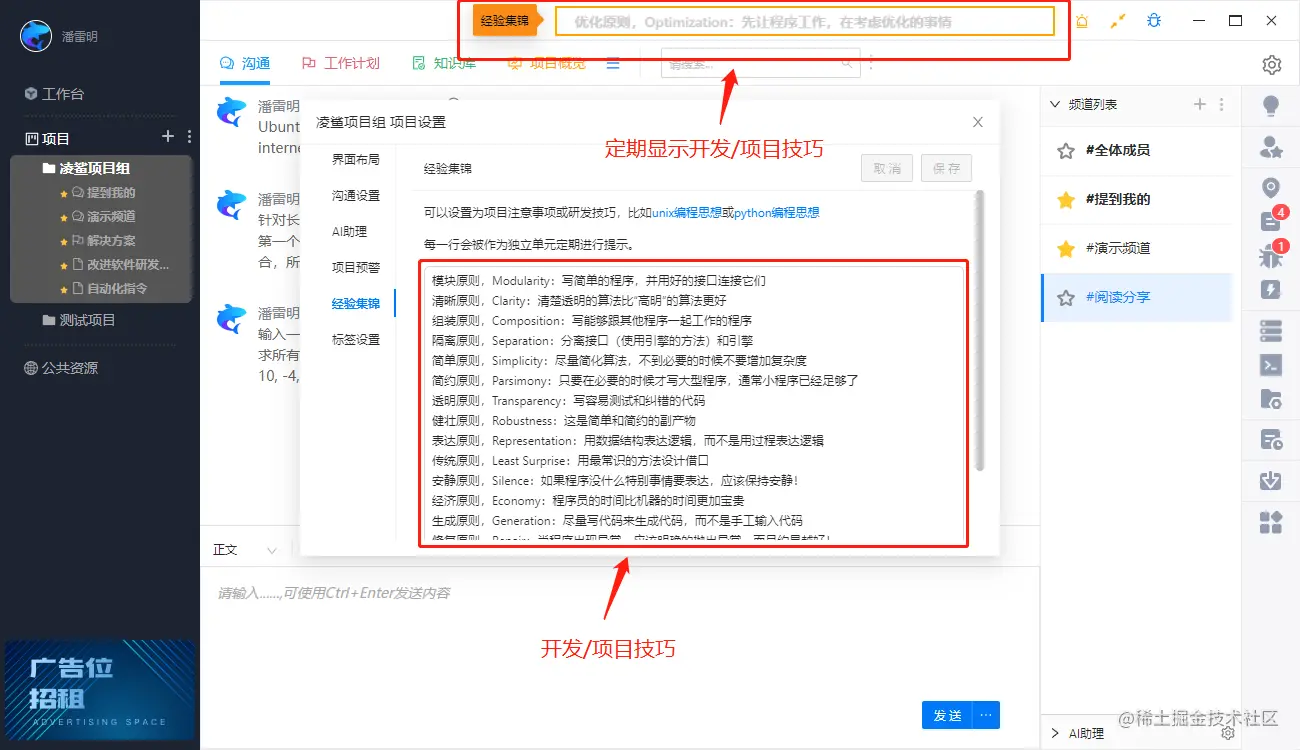Screen dimensions: 1300x750
Task: Click the orange 经验集锦 tag in title bar
Action: (505, 21)
